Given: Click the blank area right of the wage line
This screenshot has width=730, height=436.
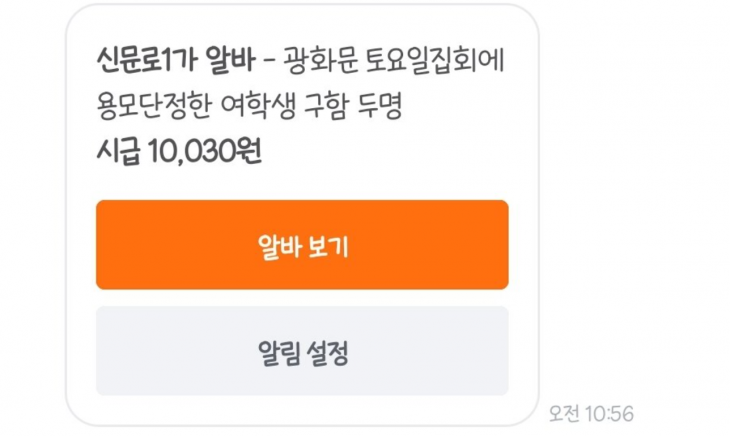Looking at the screenshot, I should click(400, 152).
